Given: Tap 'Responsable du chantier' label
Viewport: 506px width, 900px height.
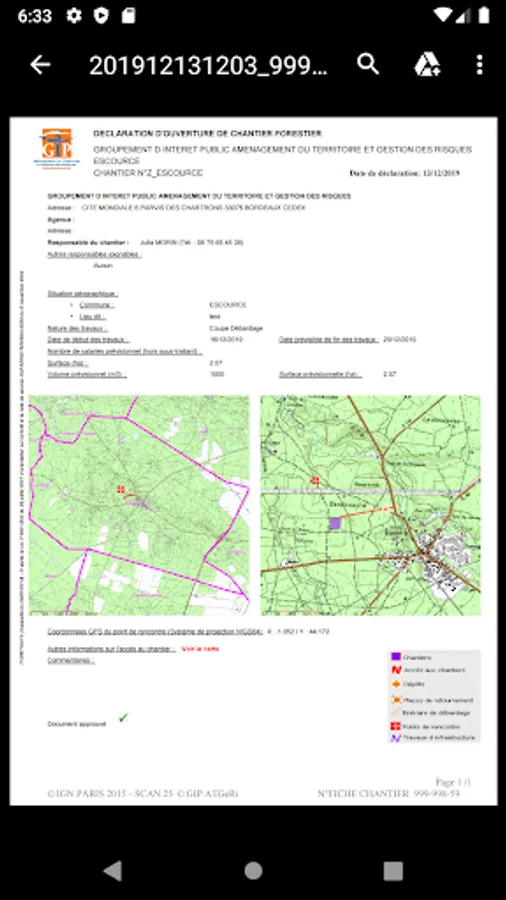Looking at the screenshot, I should click(88, 242).
